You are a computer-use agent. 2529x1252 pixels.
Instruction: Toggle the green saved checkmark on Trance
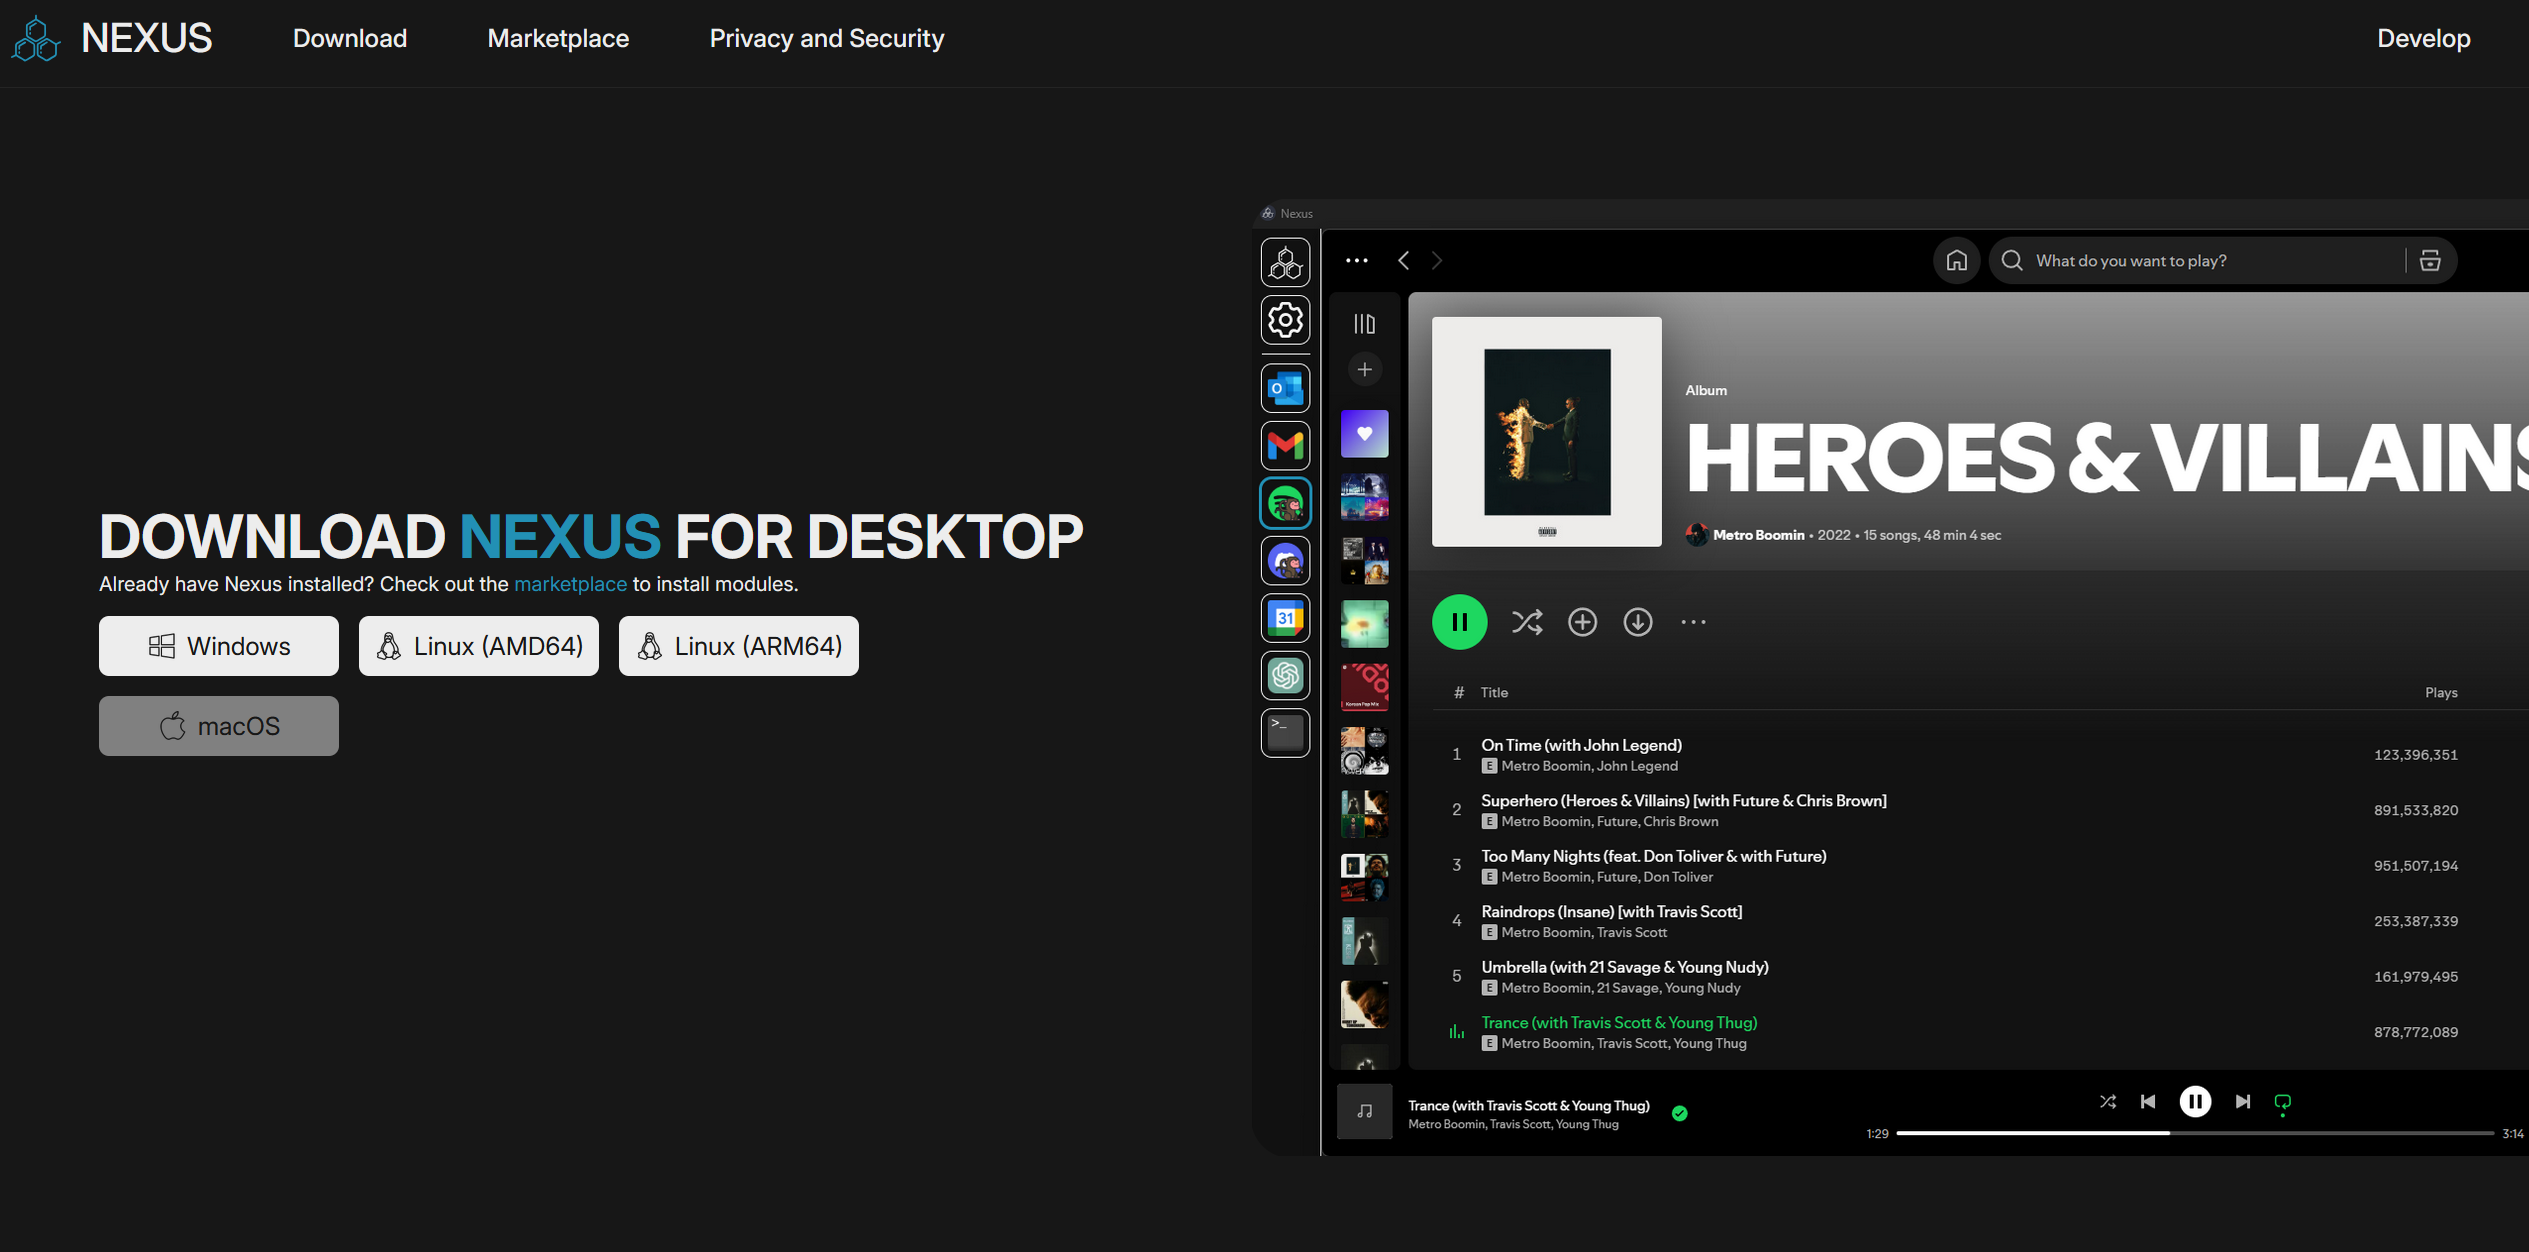click(1680, 1112)
